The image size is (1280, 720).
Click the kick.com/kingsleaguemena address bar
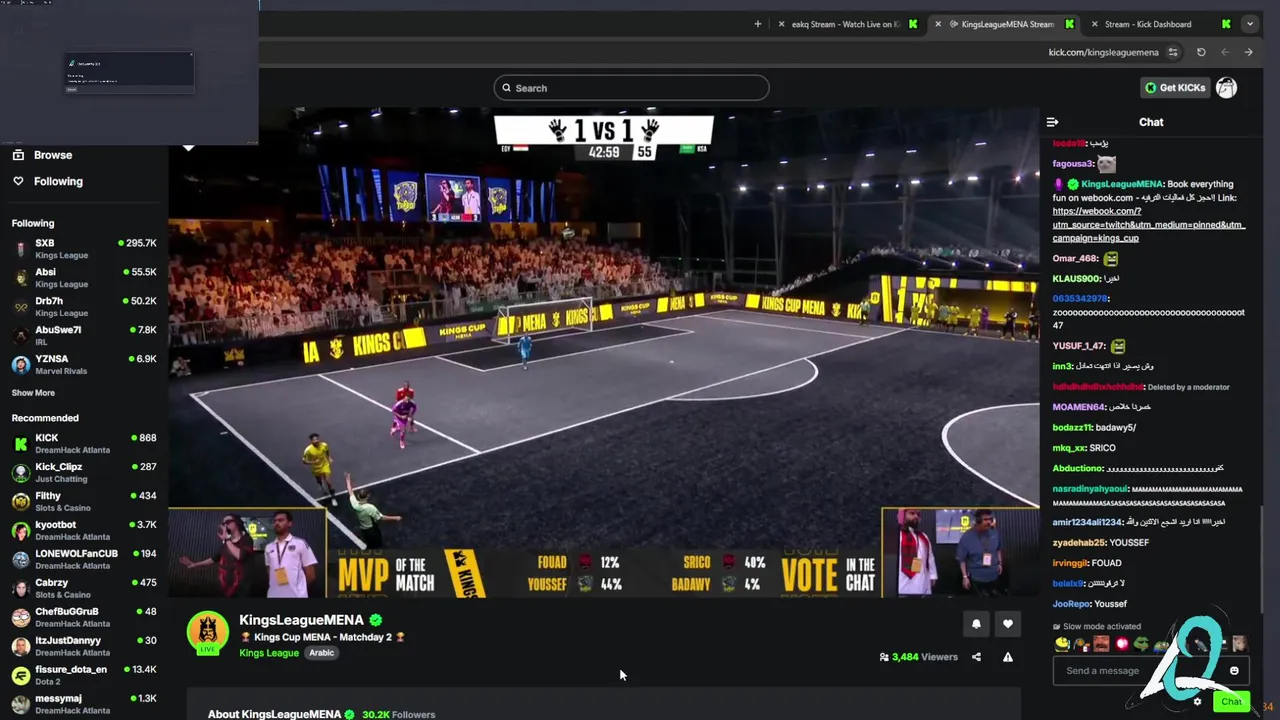[x=1103, y=52]
